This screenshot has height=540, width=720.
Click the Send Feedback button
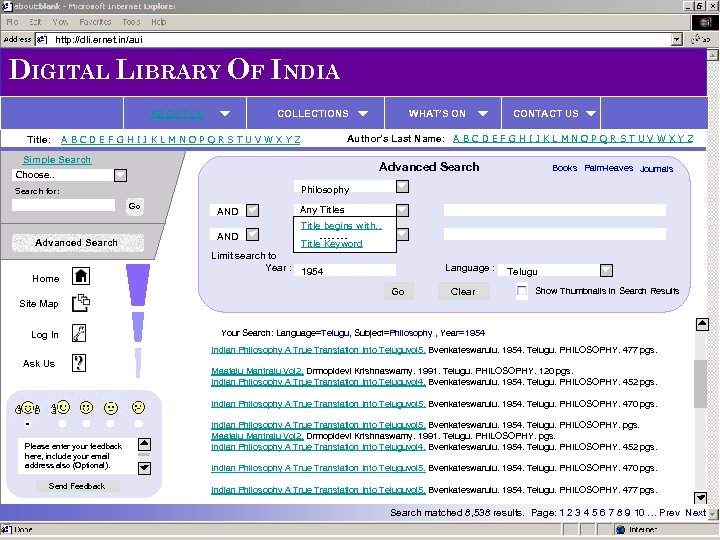(77, 486)
